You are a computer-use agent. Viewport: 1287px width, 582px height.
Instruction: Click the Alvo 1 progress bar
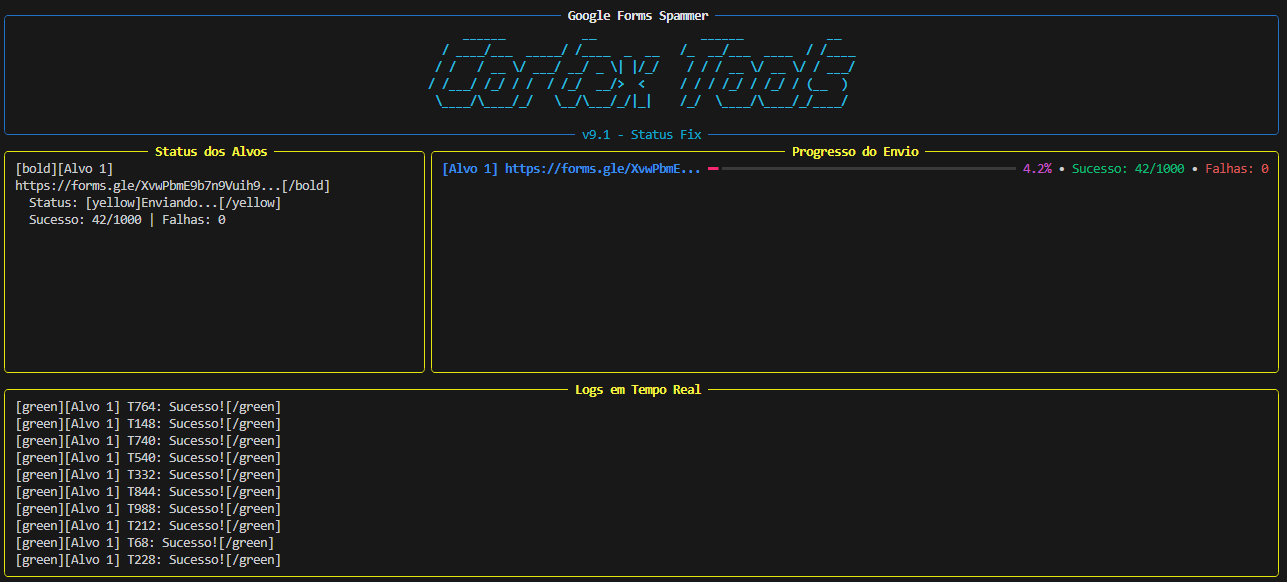coord(861,169)
